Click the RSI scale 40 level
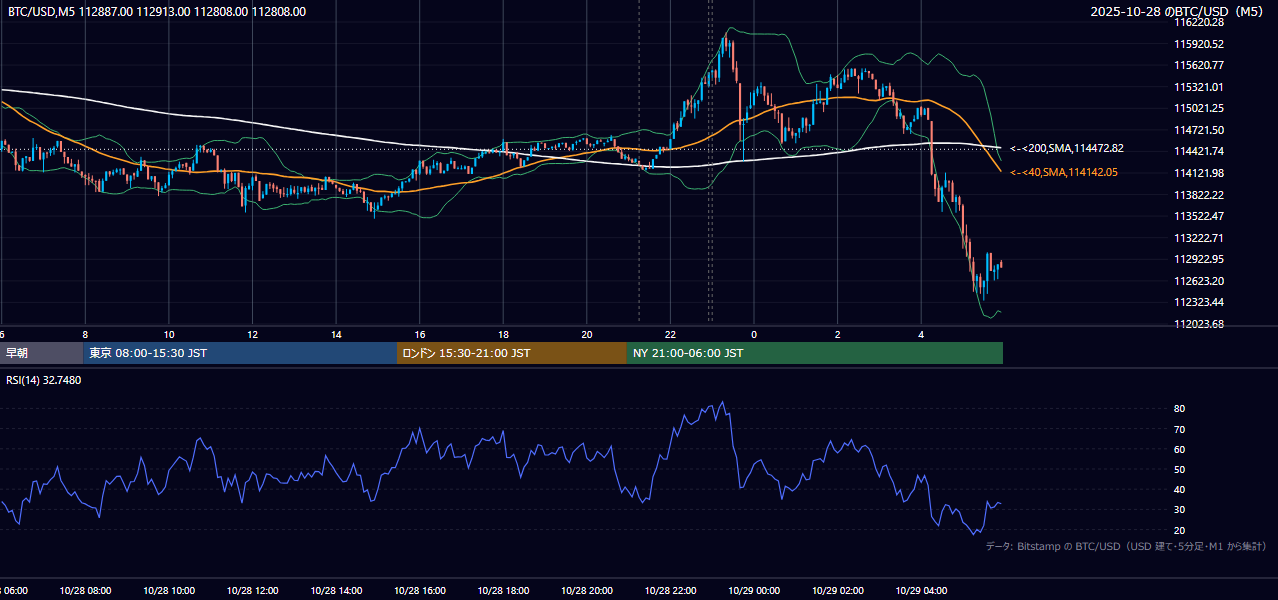 (x=1179, y=489)
